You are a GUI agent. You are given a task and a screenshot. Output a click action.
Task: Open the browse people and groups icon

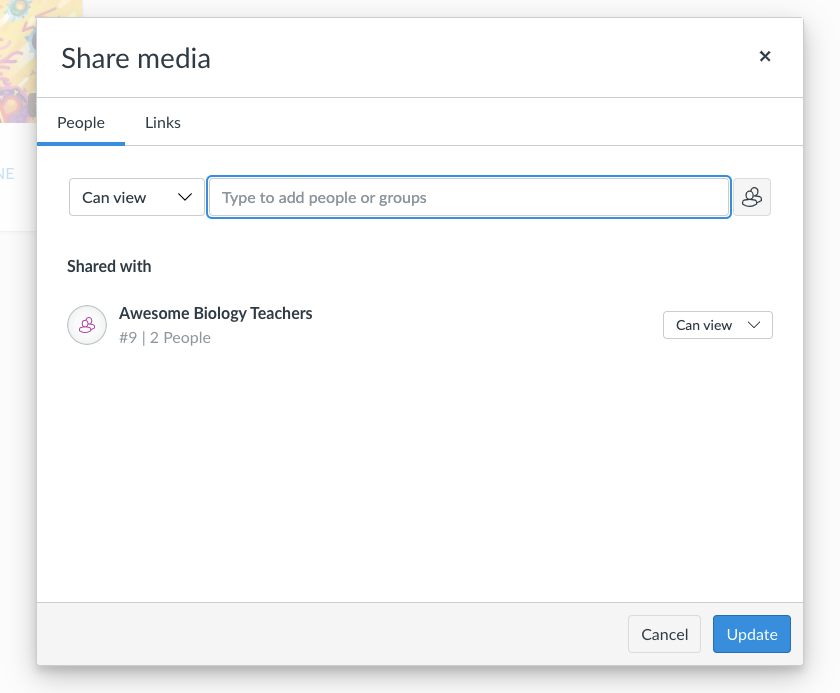point(752,197)
